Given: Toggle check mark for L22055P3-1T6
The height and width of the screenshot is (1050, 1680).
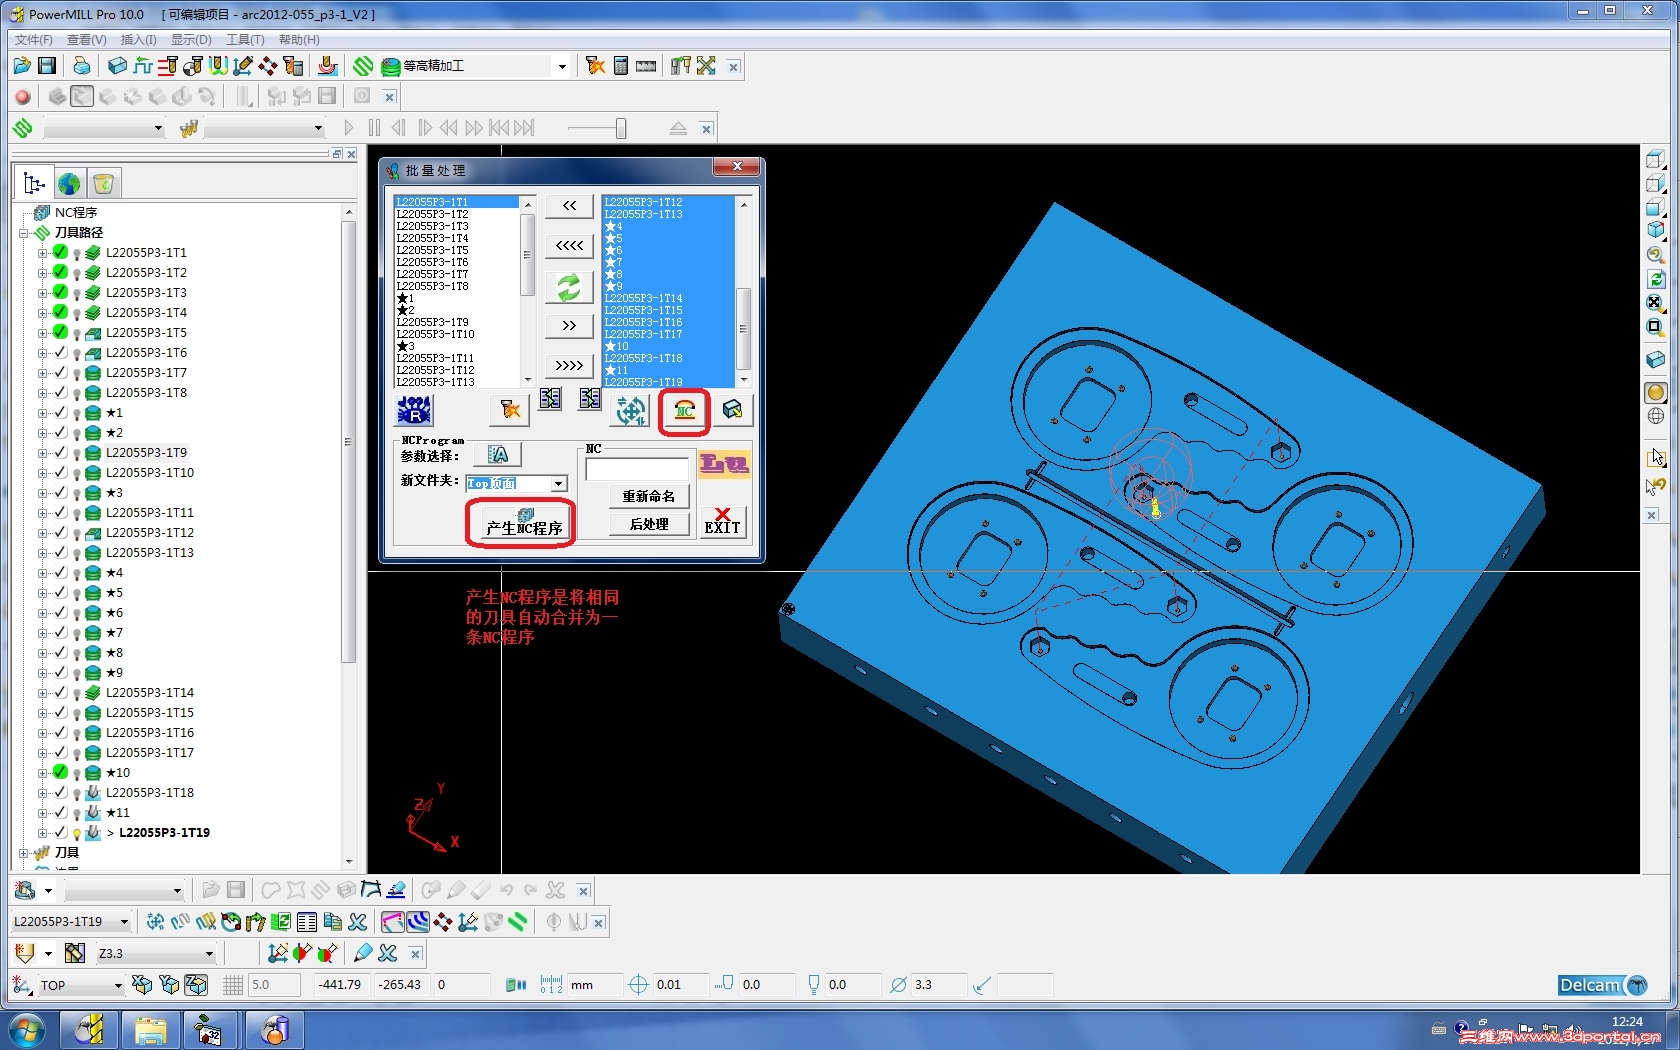Looking at the screenshot, I should point(61,352).
